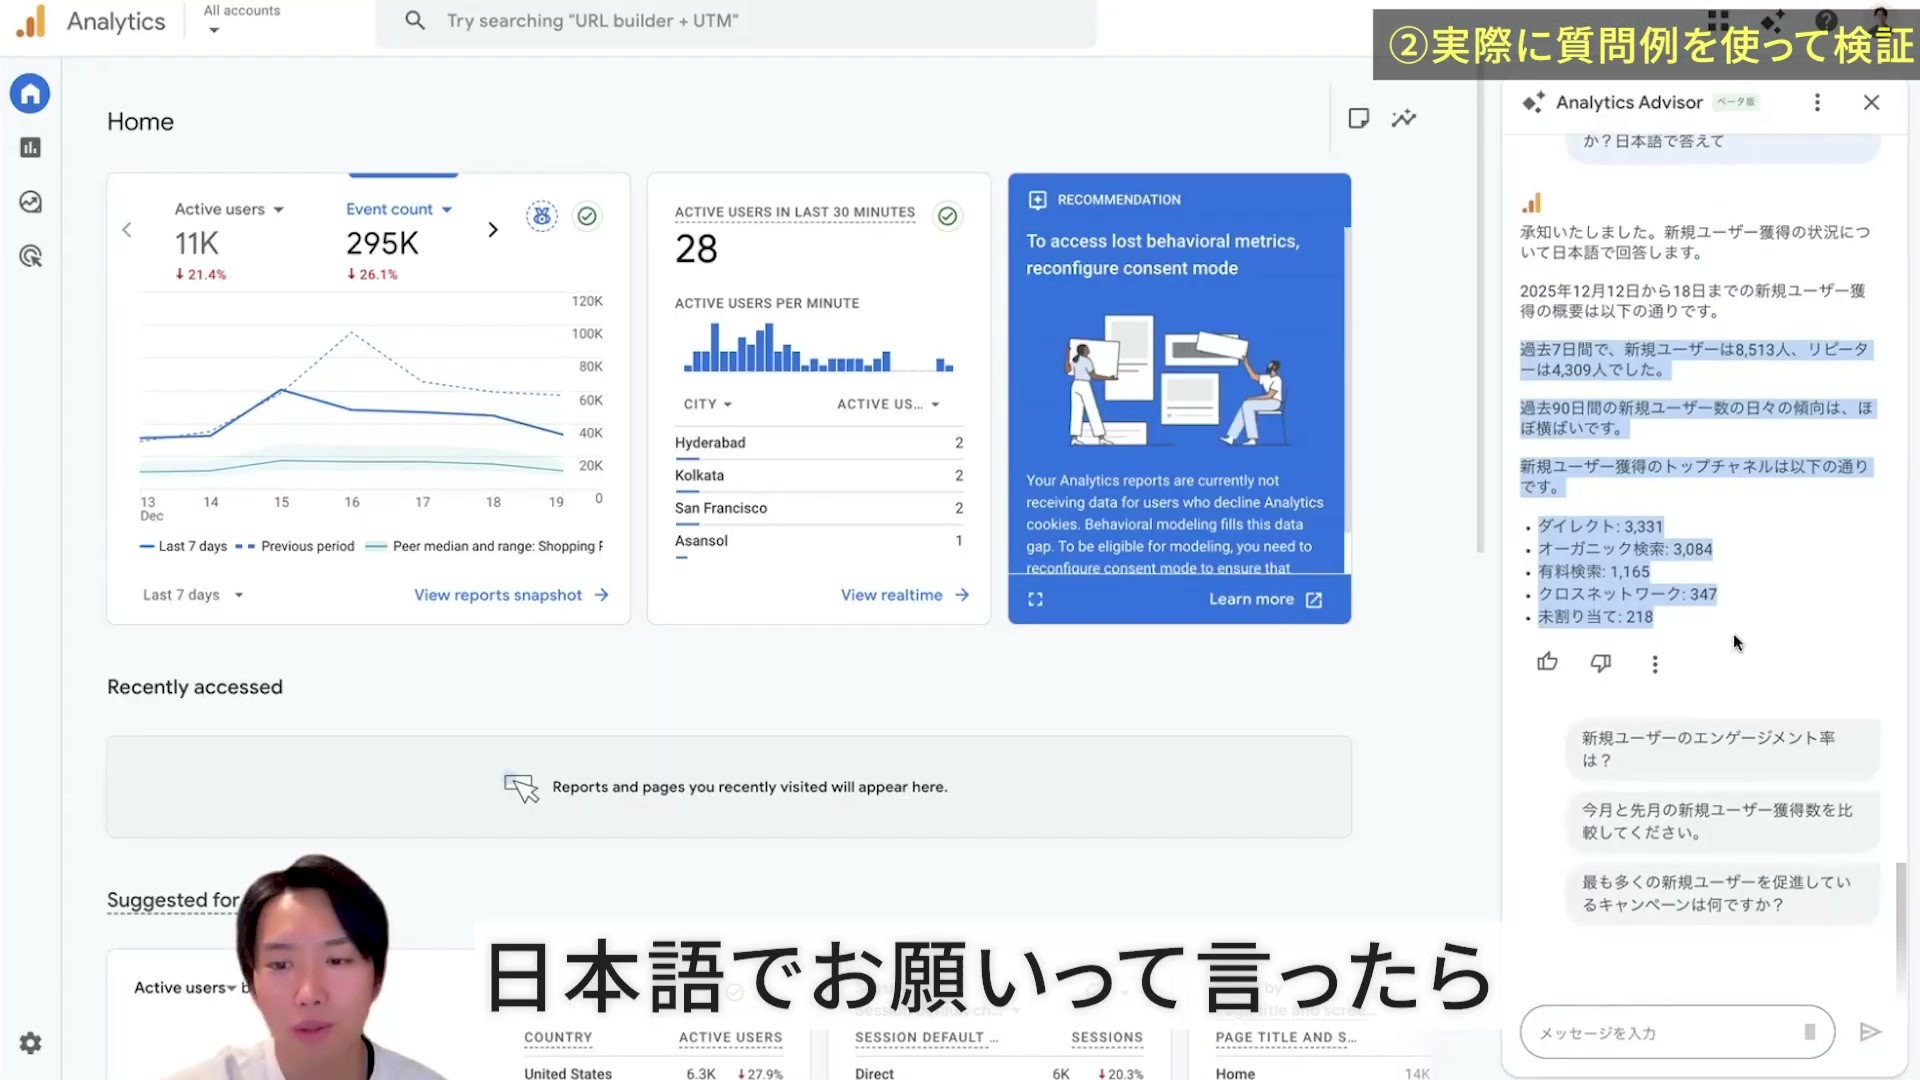Click the green check status on realtime card

click(x=947, y=215)
